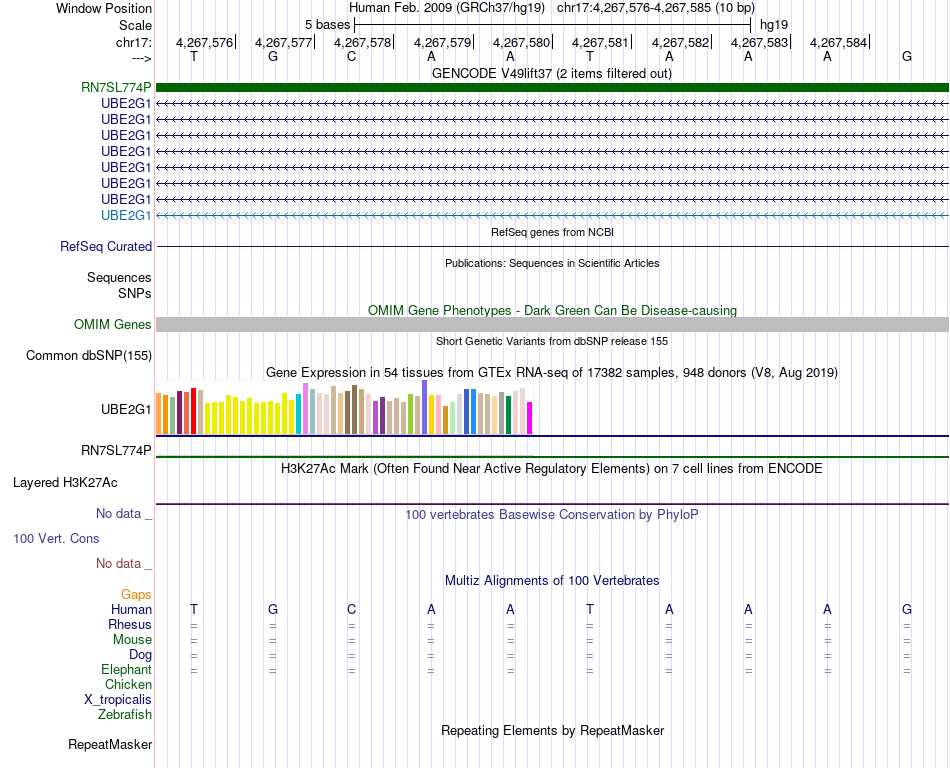Click the RN7SL774P label under GTEx chart
This screenshot has height=768, width=950.
[x=116, y=451]
